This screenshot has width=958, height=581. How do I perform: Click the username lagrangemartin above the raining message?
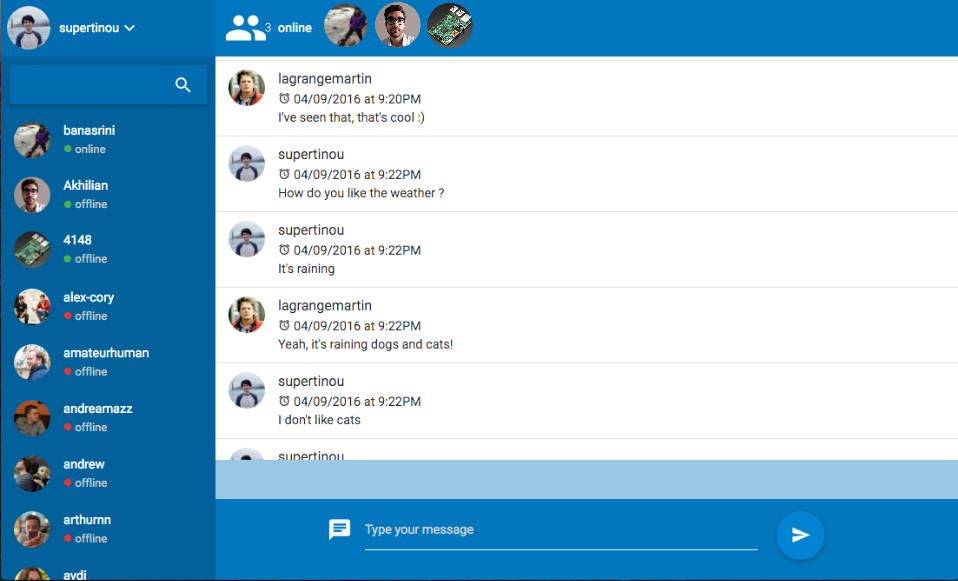tap(324, 305)
